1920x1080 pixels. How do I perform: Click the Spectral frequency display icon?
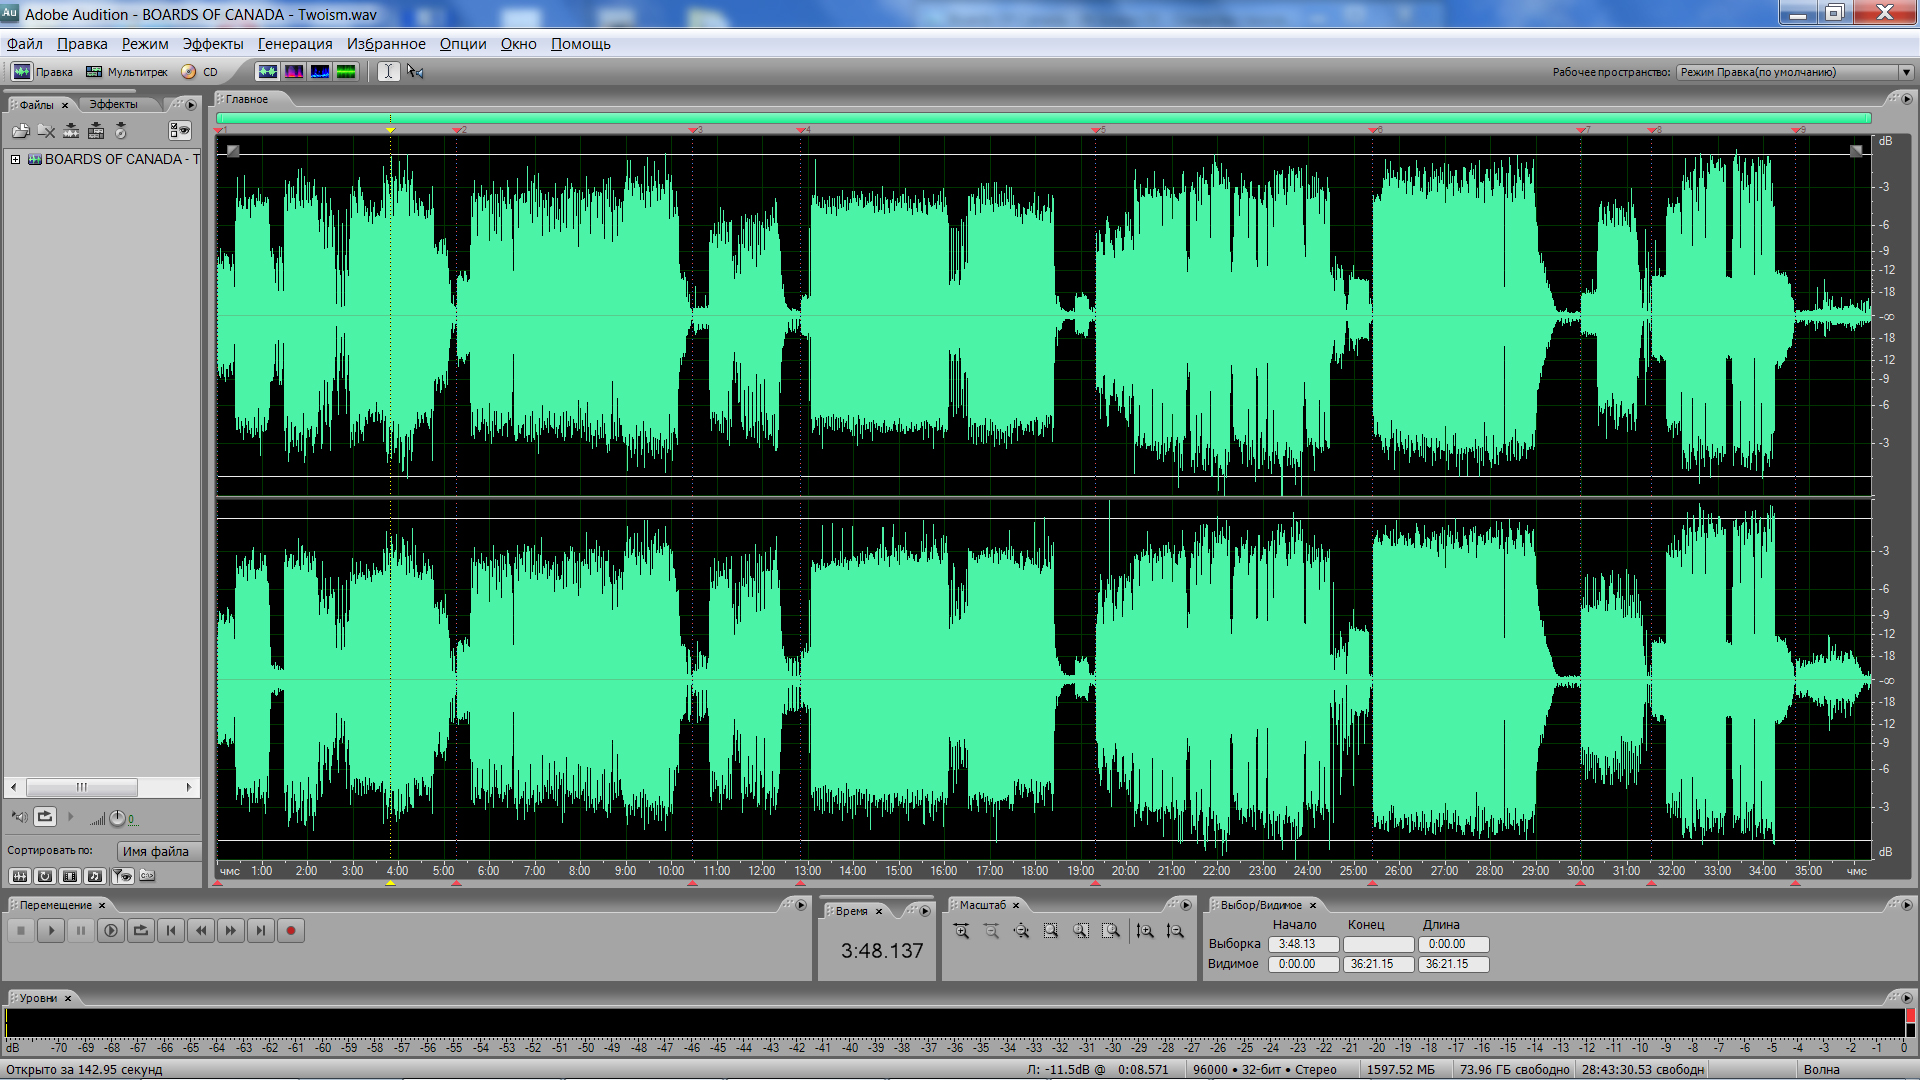tap(294, 72)
